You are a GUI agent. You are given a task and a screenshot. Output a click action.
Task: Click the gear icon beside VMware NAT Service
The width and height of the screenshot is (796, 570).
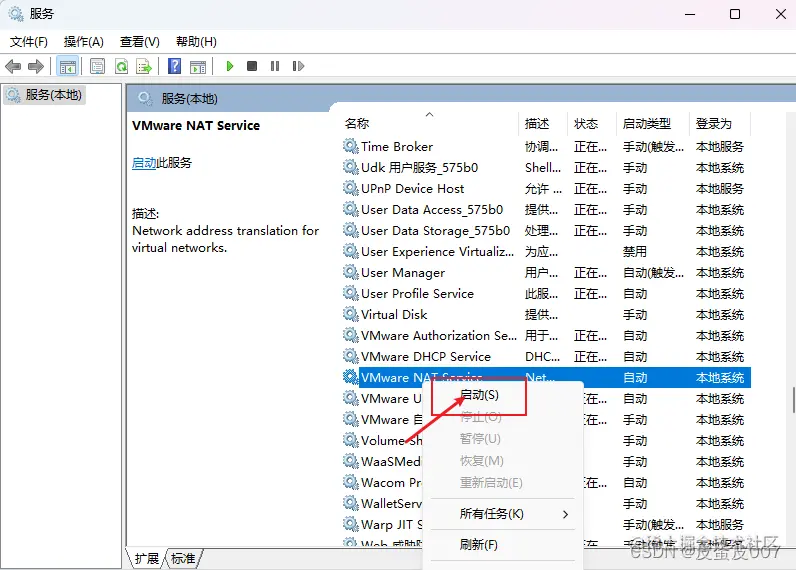coord(350,377)
